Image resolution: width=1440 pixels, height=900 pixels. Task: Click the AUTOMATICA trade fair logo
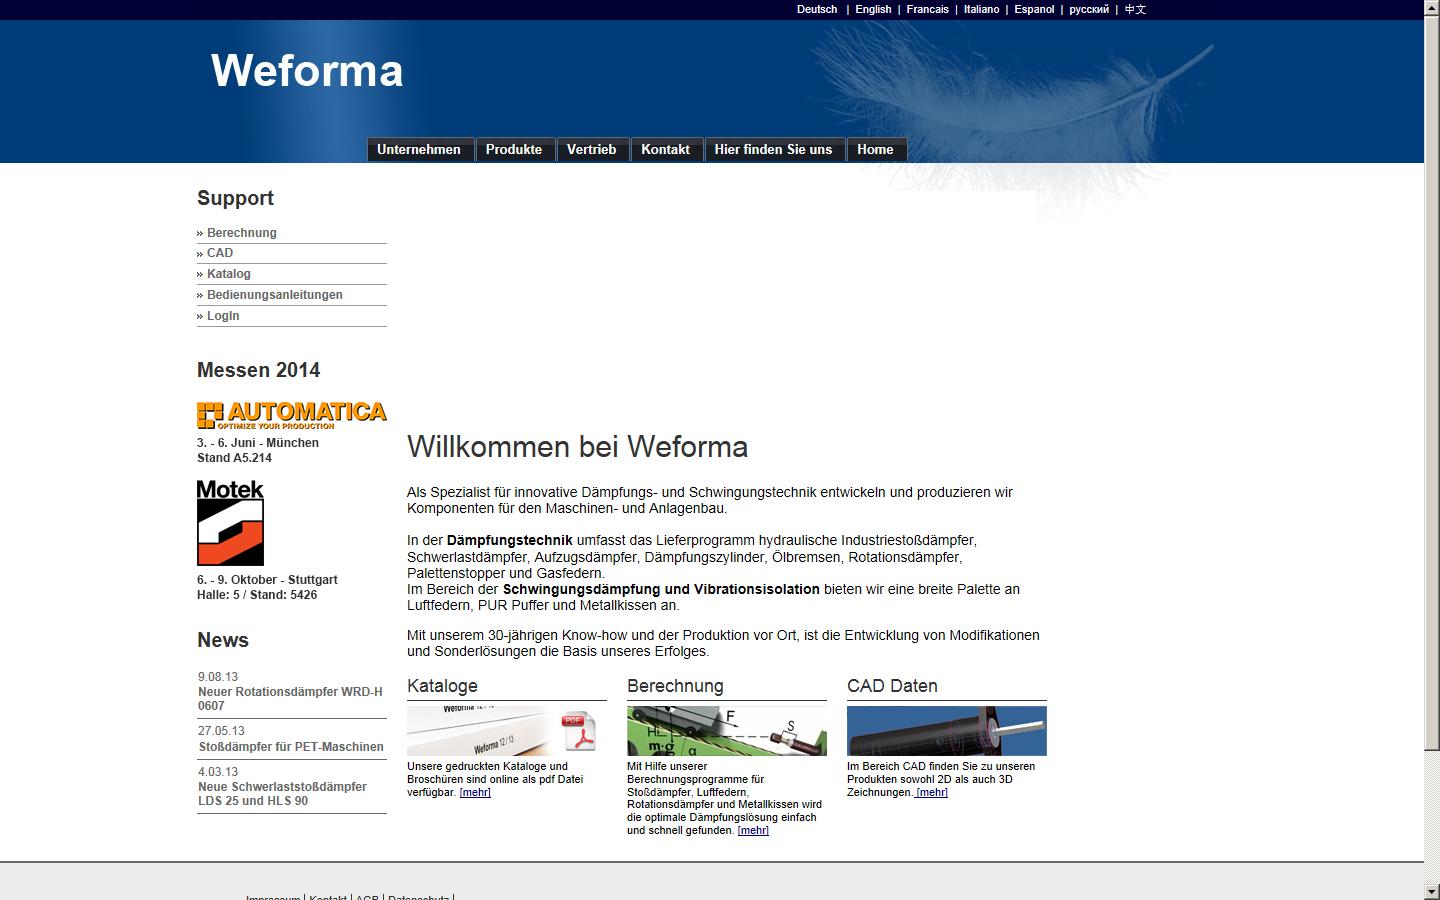[x=292, y=415]
